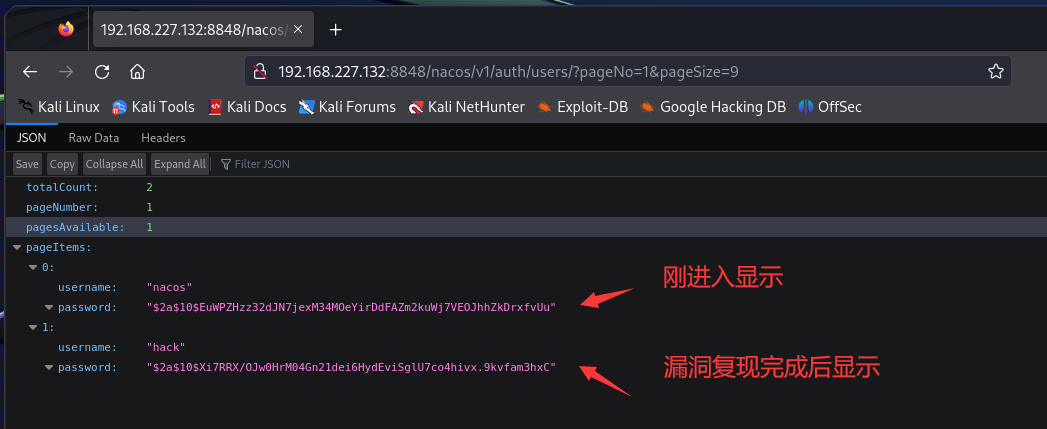Collapse the pageItems tree node
This screenshot has width=1047, height=429.
17,247
